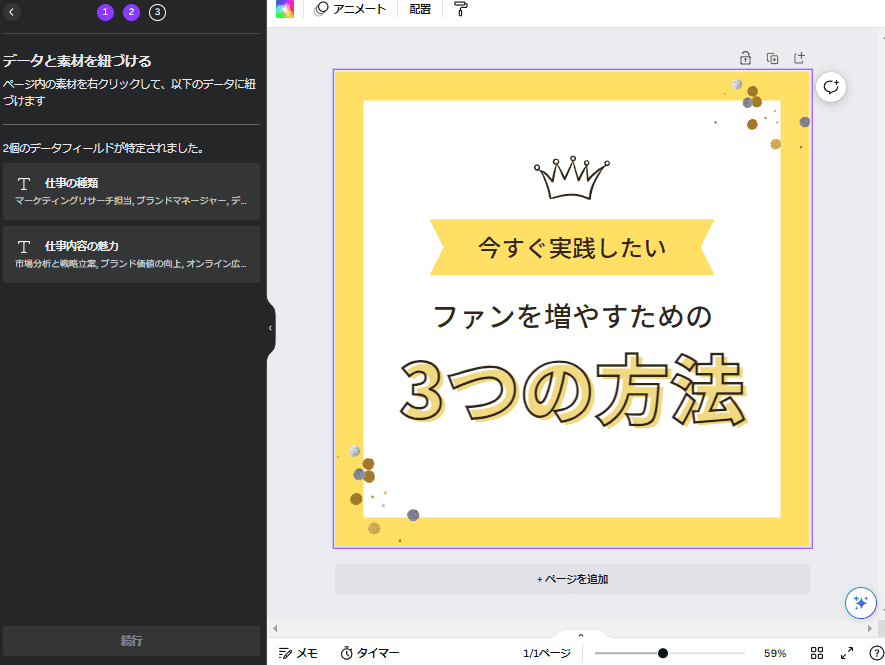Screen dimensions: 885x665
Task: Click the Magic sparkle assistant button
Action: [860, 603]
